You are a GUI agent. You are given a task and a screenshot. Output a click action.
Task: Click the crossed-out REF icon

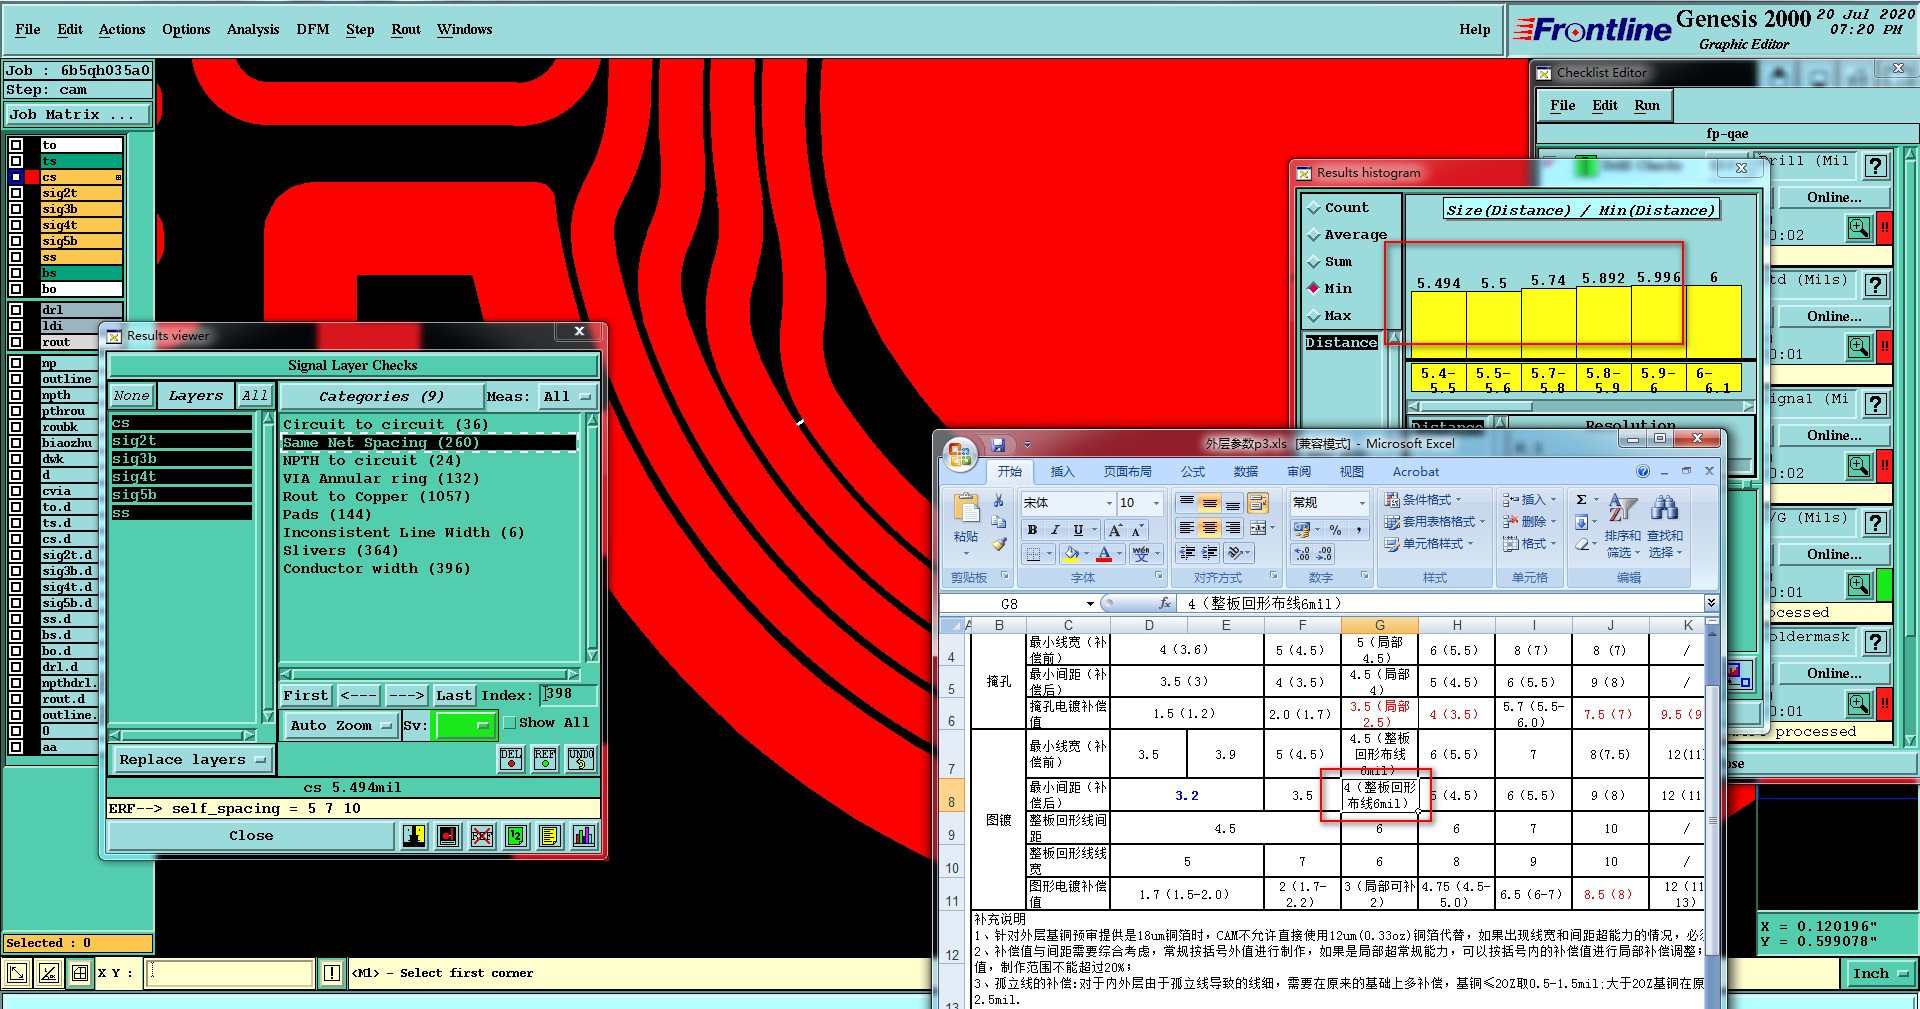482,836
